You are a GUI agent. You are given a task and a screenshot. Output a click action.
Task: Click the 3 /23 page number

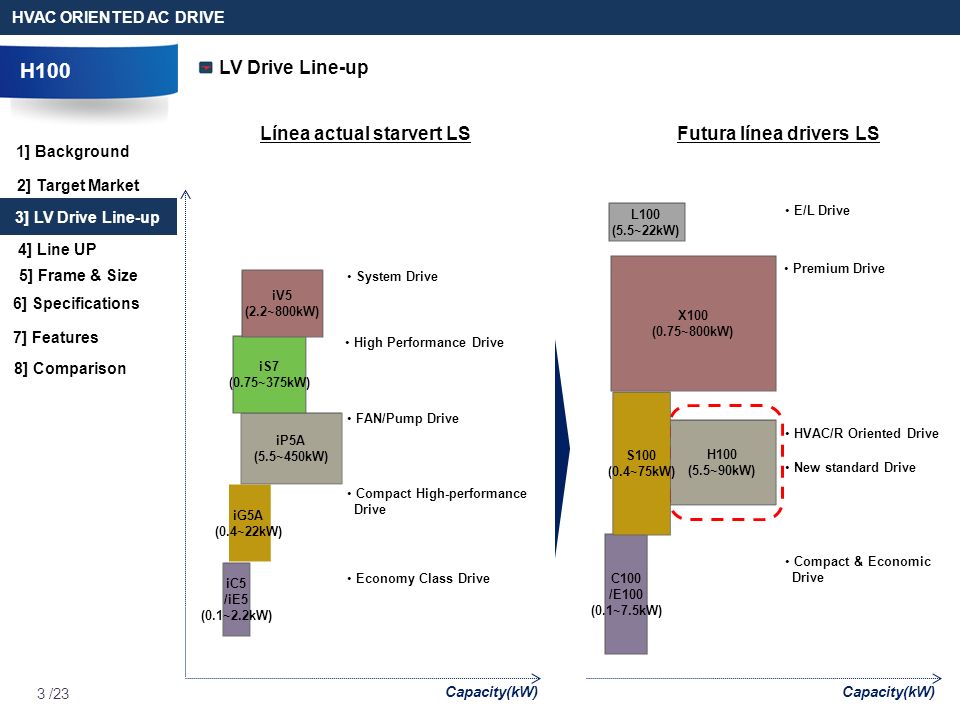click(x=53, y=694)
